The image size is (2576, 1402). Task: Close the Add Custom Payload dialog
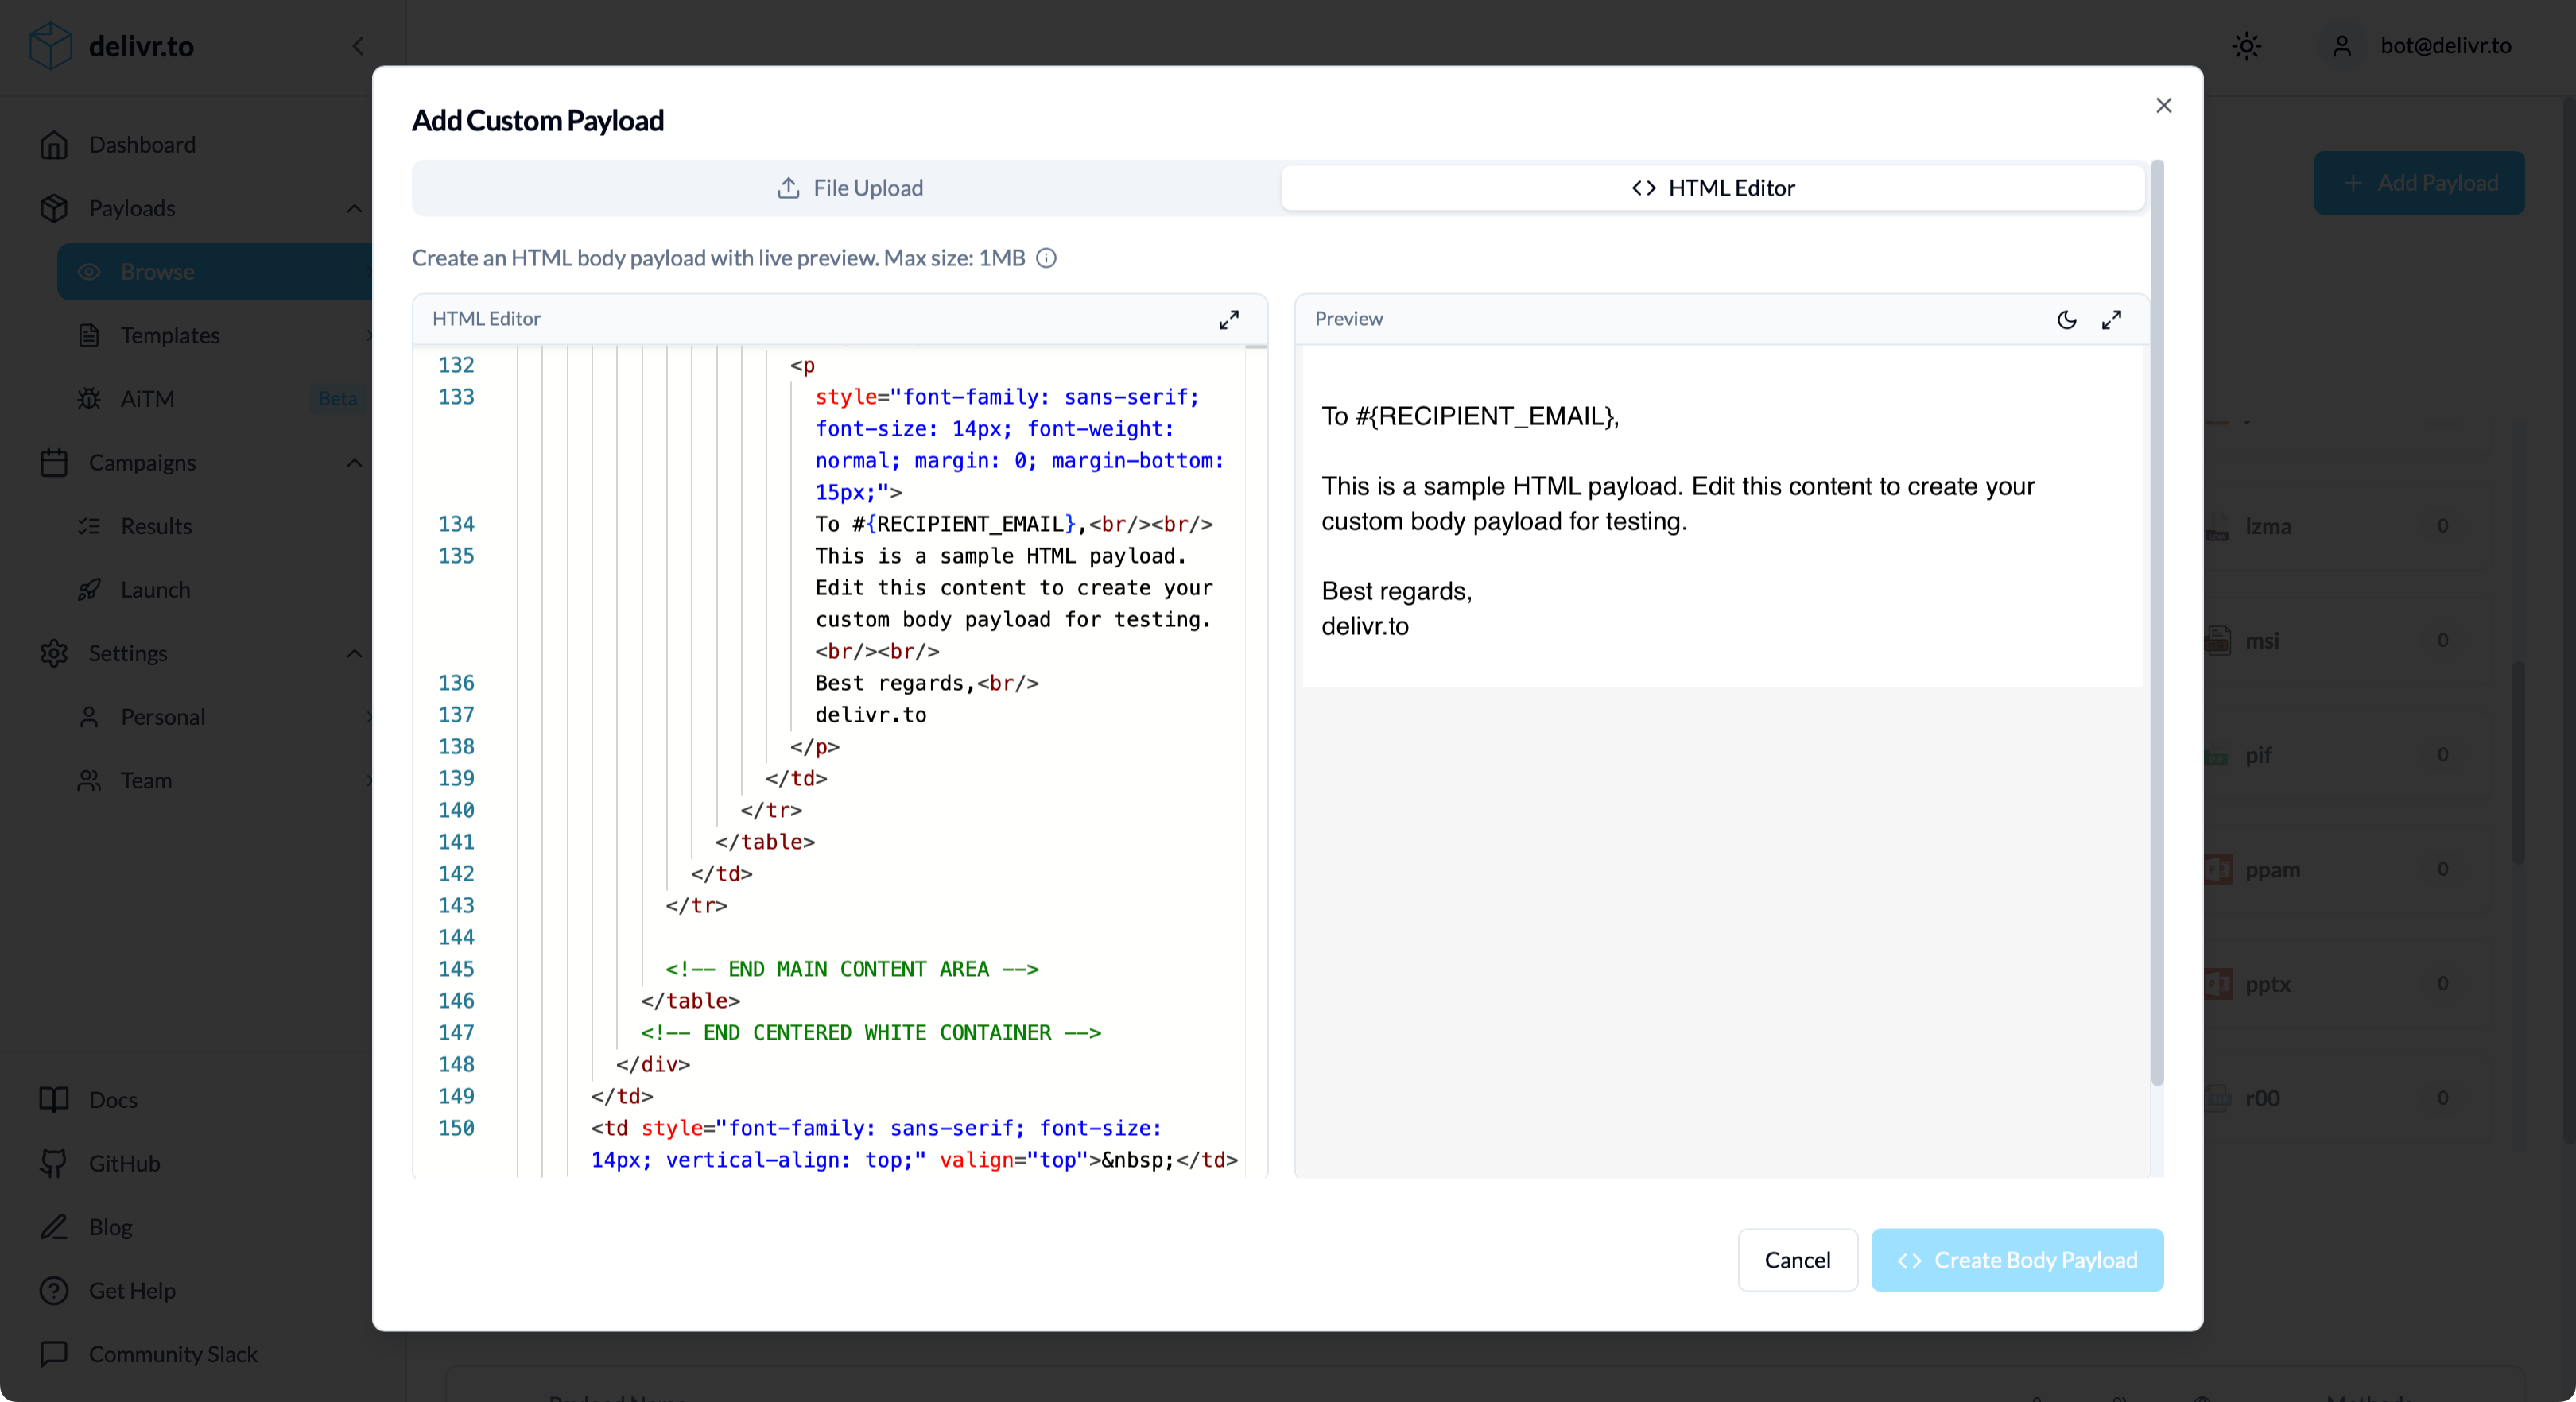pyautogui.click(x=2163, y=105)
